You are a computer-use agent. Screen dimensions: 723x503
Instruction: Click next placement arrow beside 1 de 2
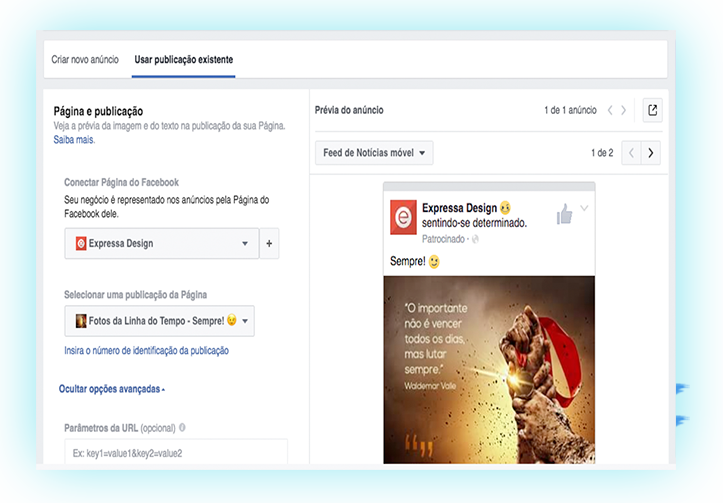pos(651,153)
